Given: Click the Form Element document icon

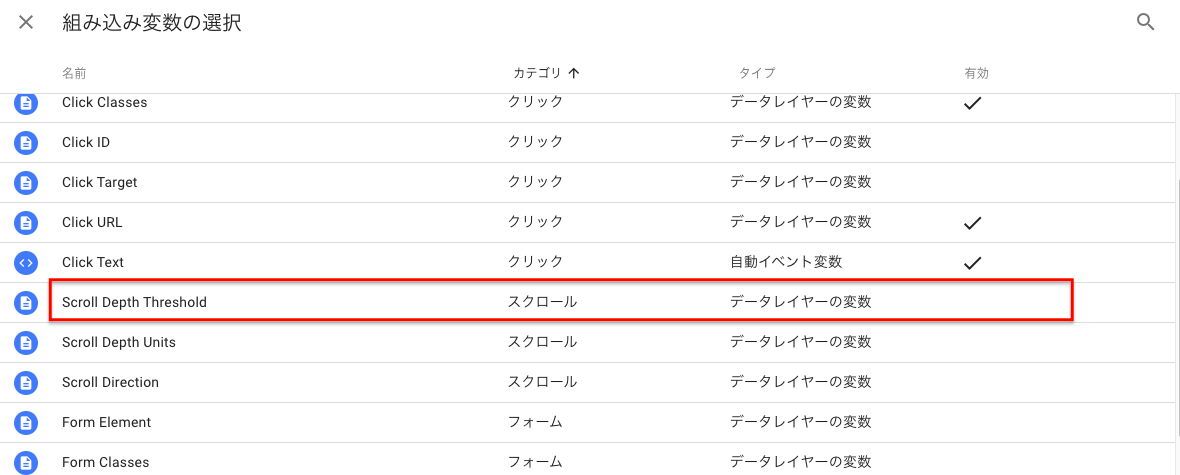Looking at the screenshot, I should (26, 422).
